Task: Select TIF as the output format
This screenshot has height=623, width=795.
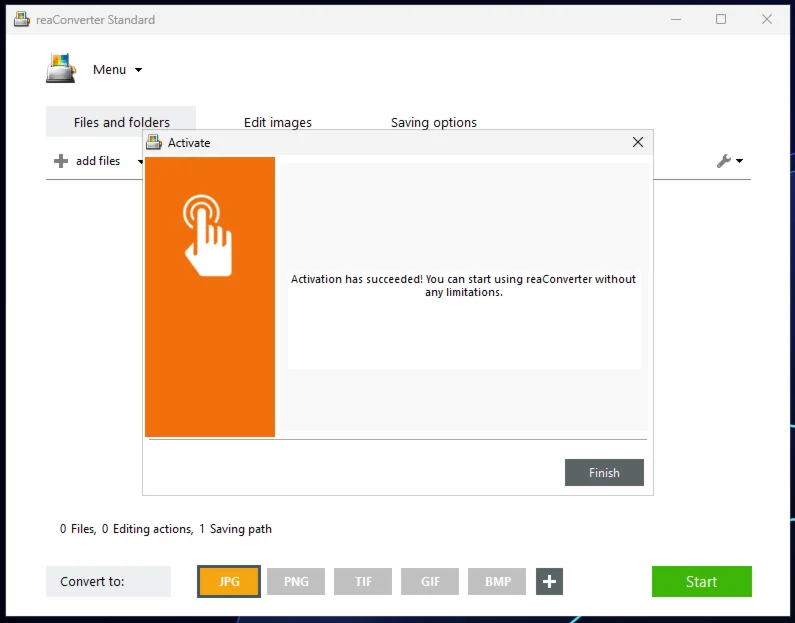Action: [363, 581]
